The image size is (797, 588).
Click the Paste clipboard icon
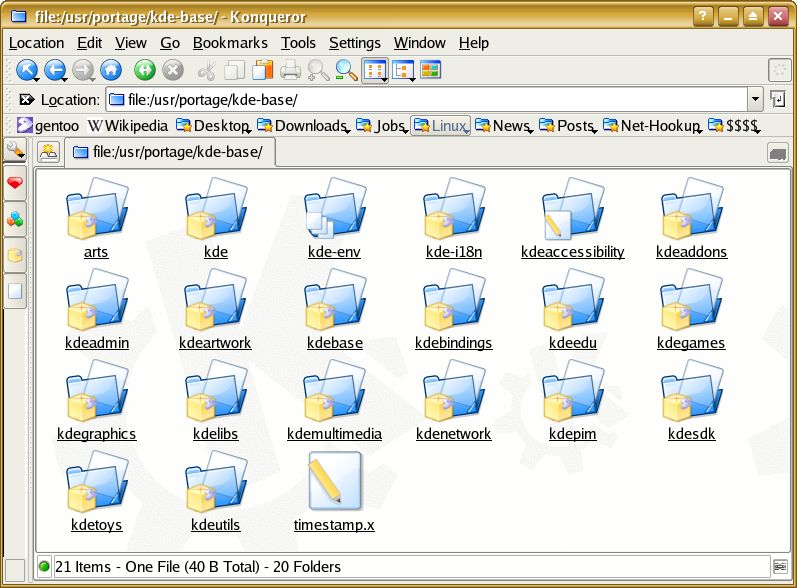pyautogui.click(x=262, y=70)
